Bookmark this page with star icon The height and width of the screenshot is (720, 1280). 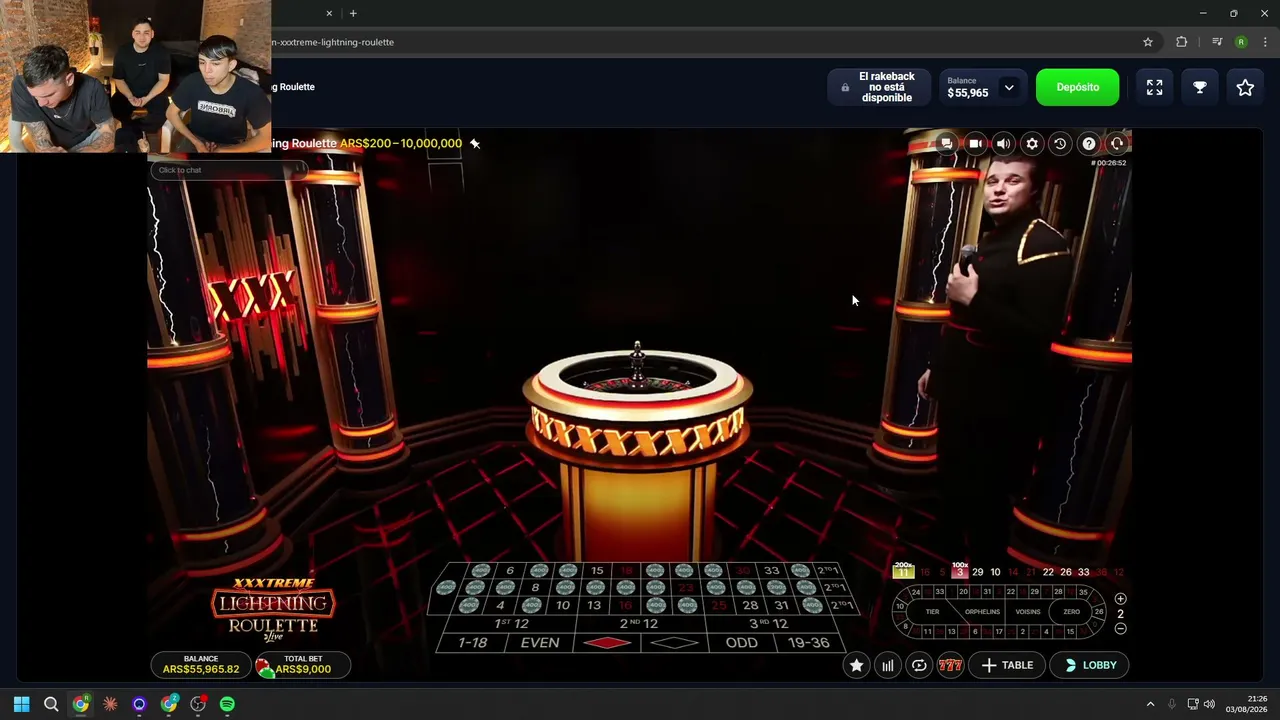pos(1148,42)
